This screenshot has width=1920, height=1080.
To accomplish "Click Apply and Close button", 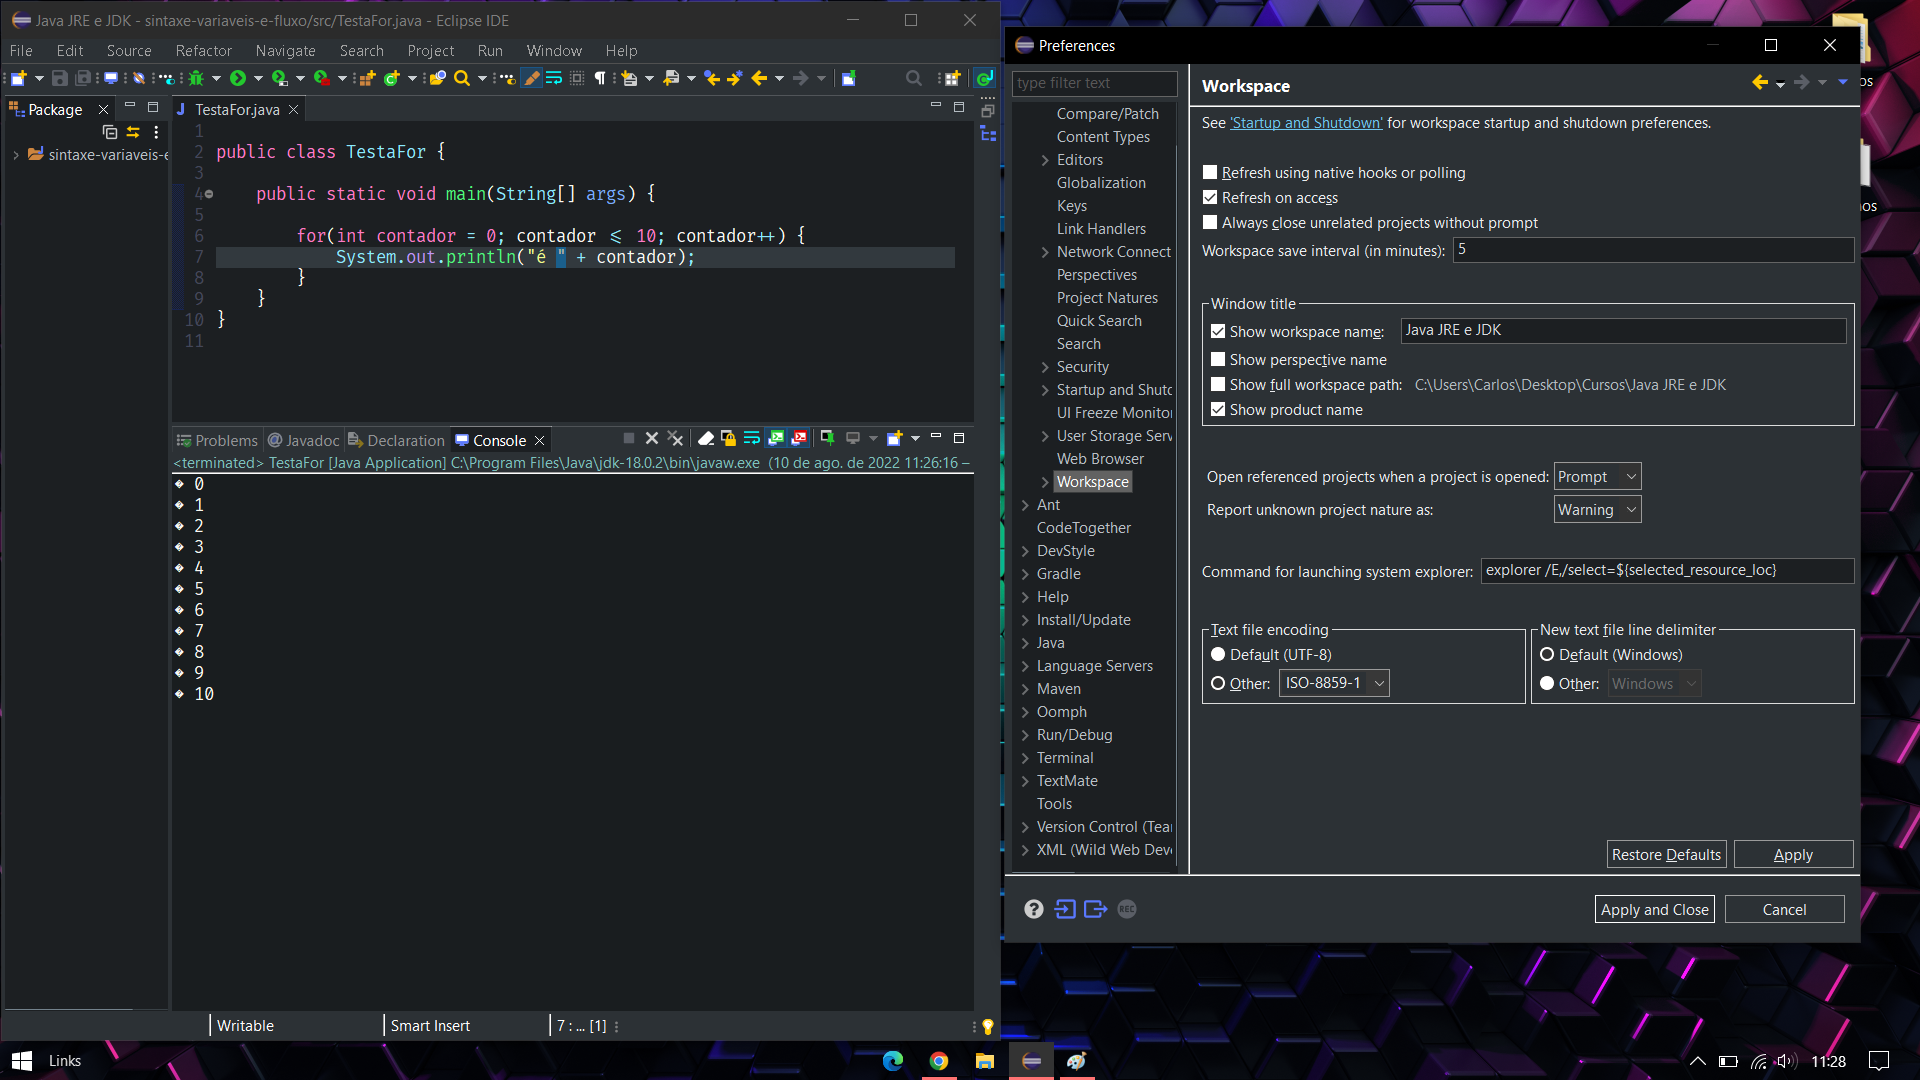I will pos(1654,910).
